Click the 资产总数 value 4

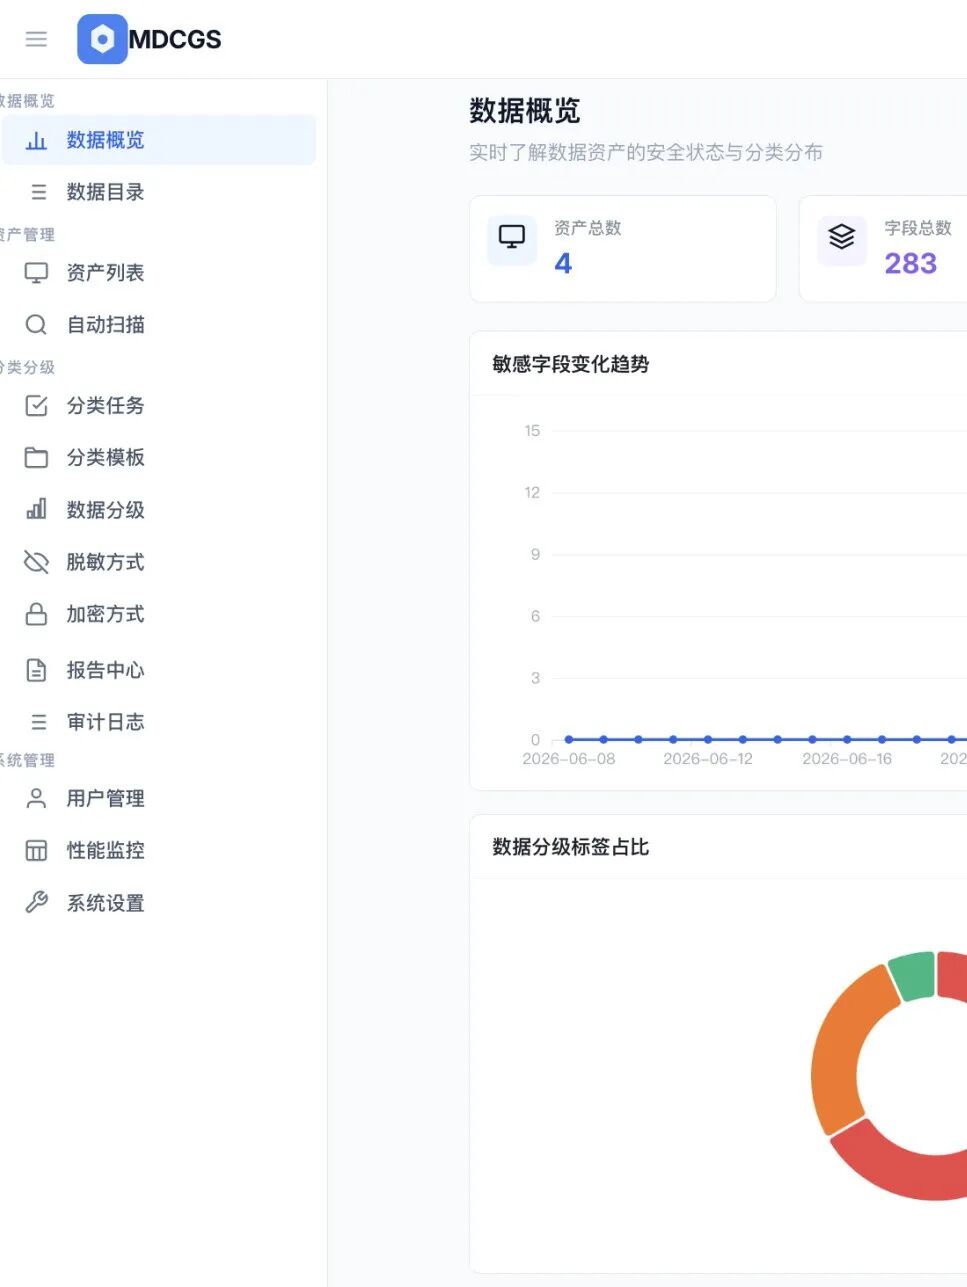point(563,263)
